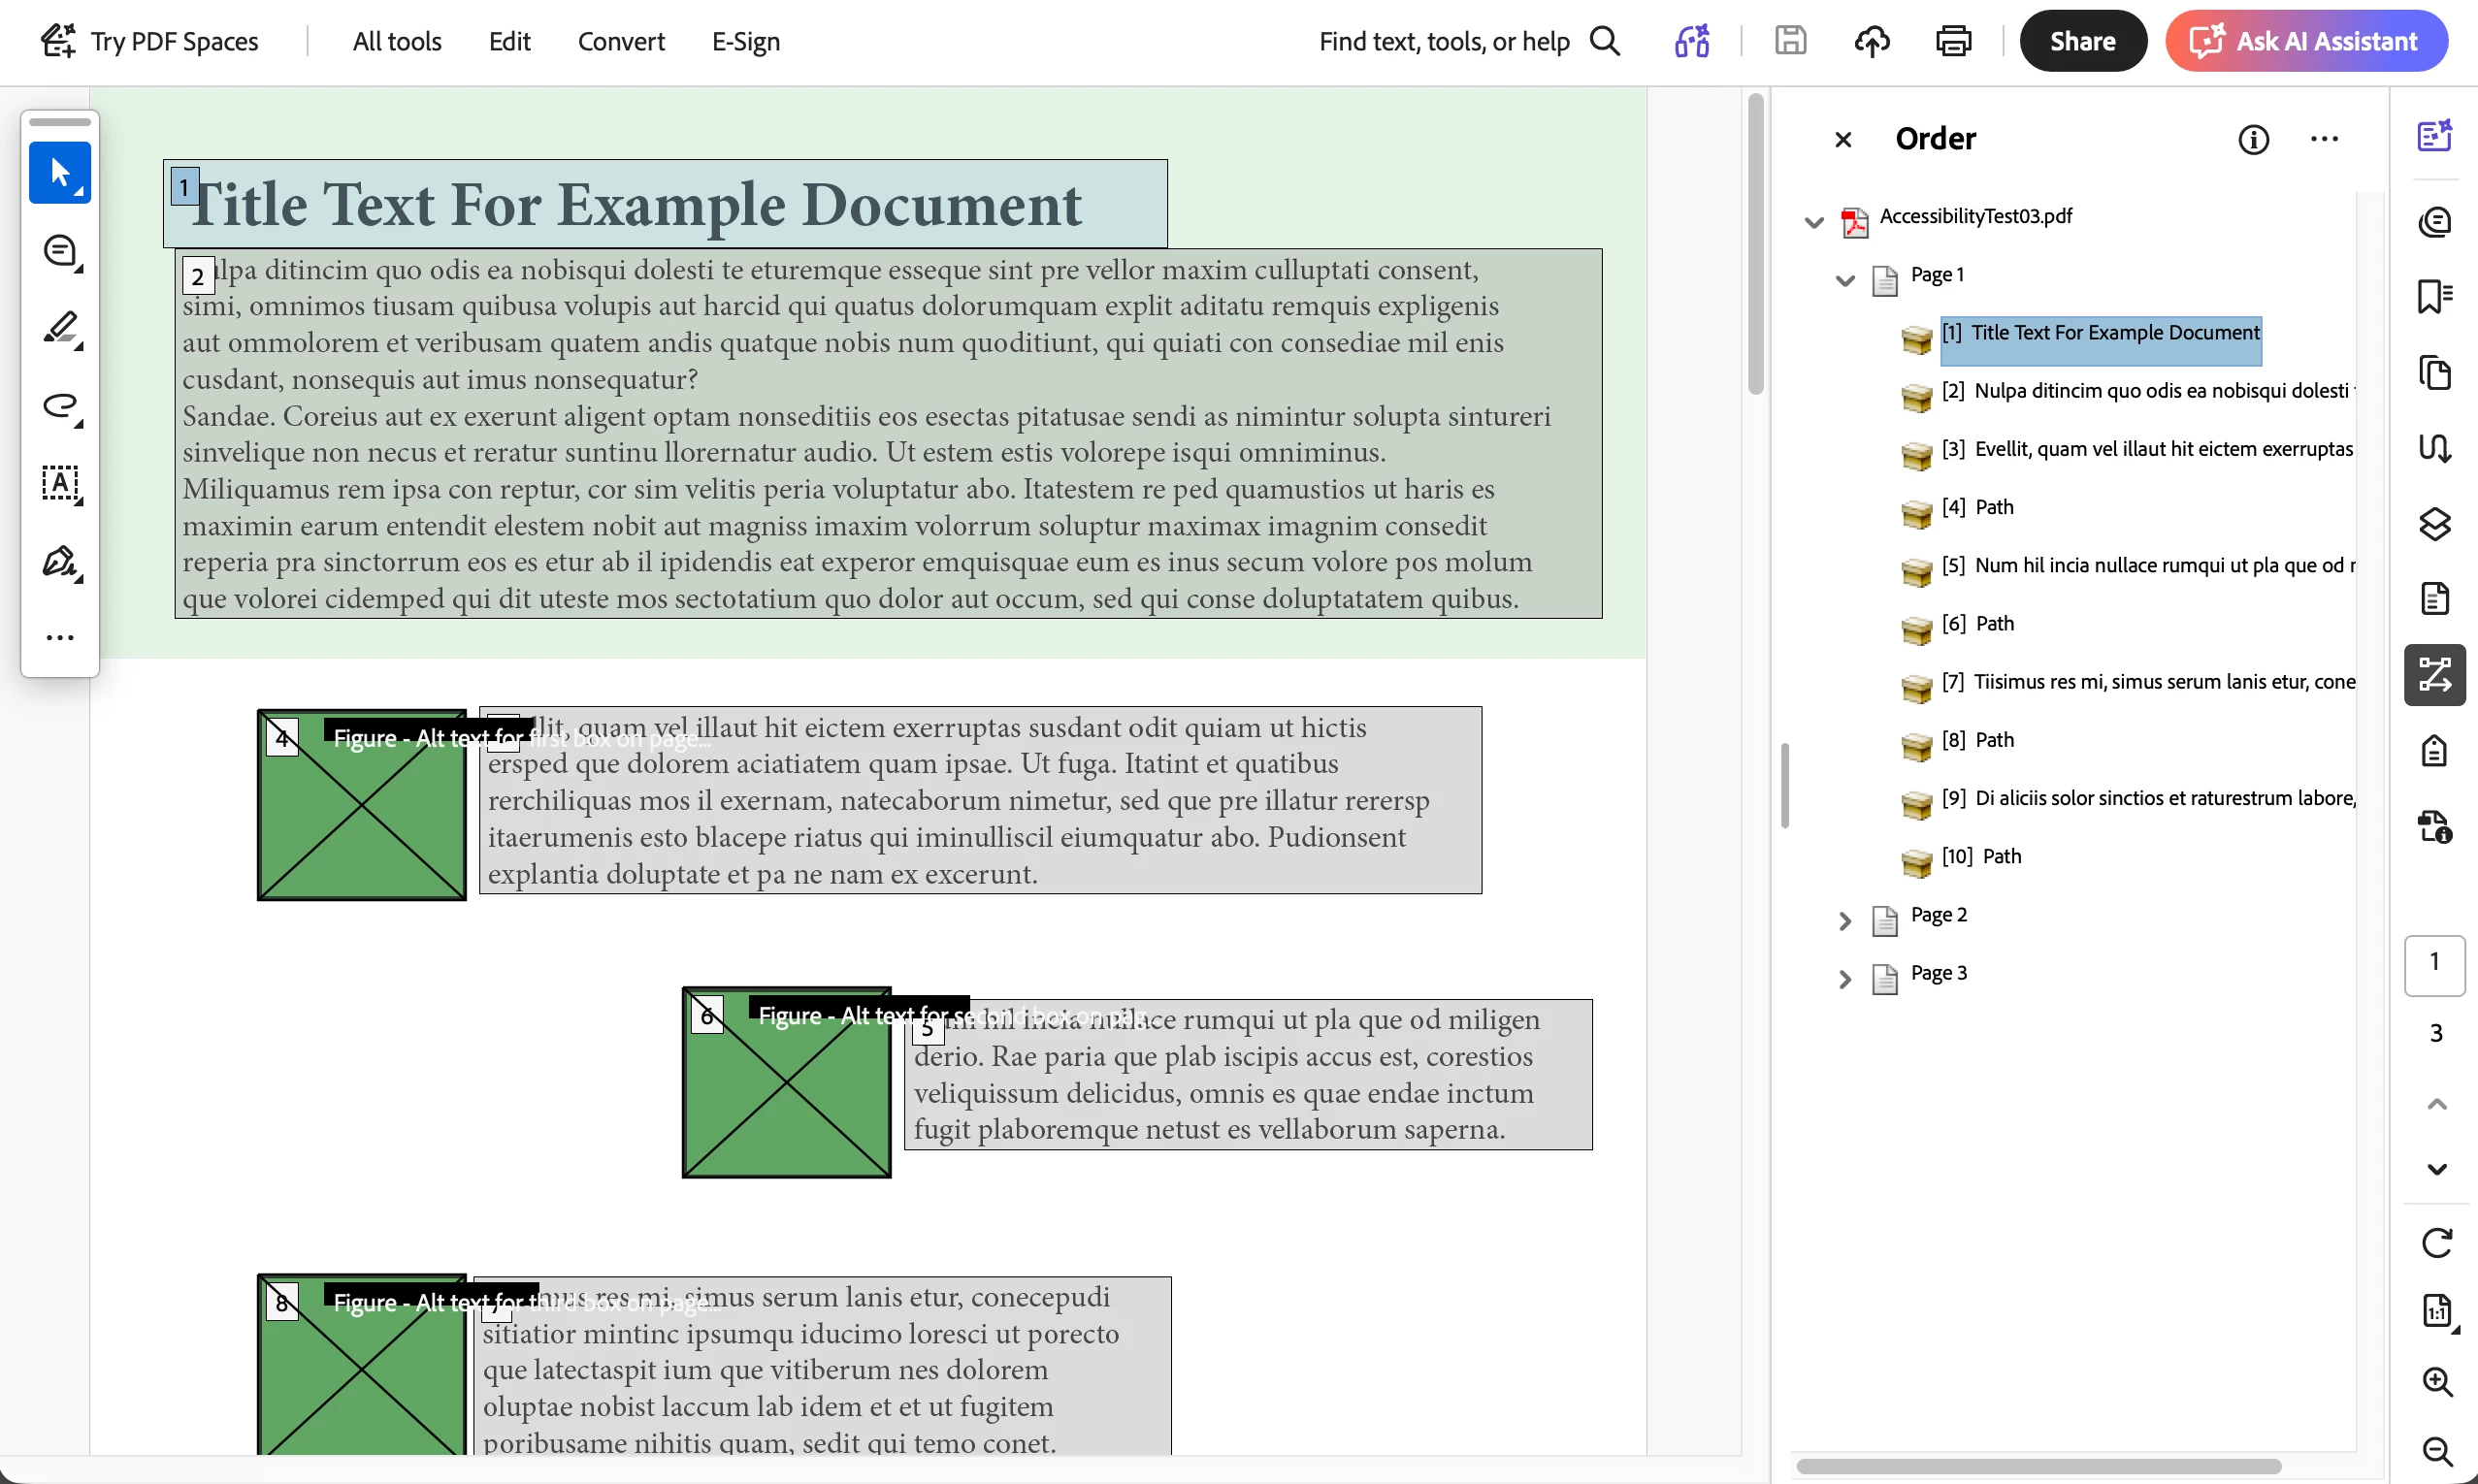Expand the Page 3 tree node
Viewport: 2478px width, 1484px height.
(1845, 978)
